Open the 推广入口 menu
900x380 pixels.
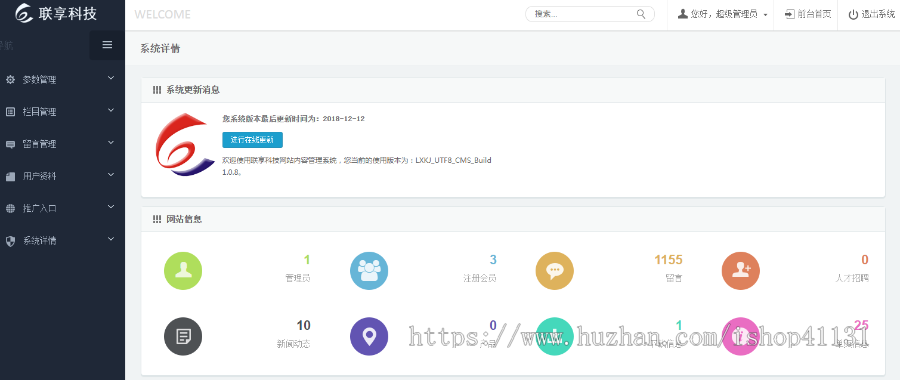point(62,208)
